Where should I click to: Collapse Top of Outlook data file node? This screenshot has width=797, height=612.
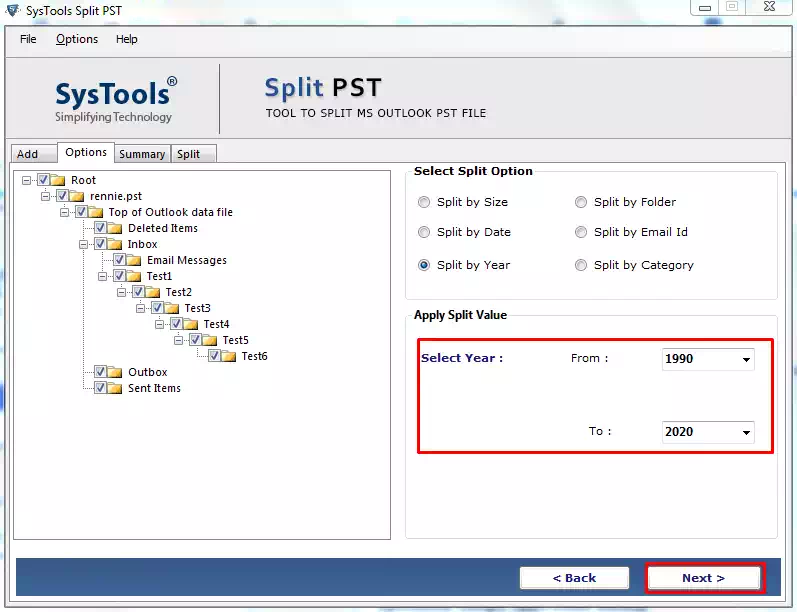pyautogui.click(x=65, y=212)
